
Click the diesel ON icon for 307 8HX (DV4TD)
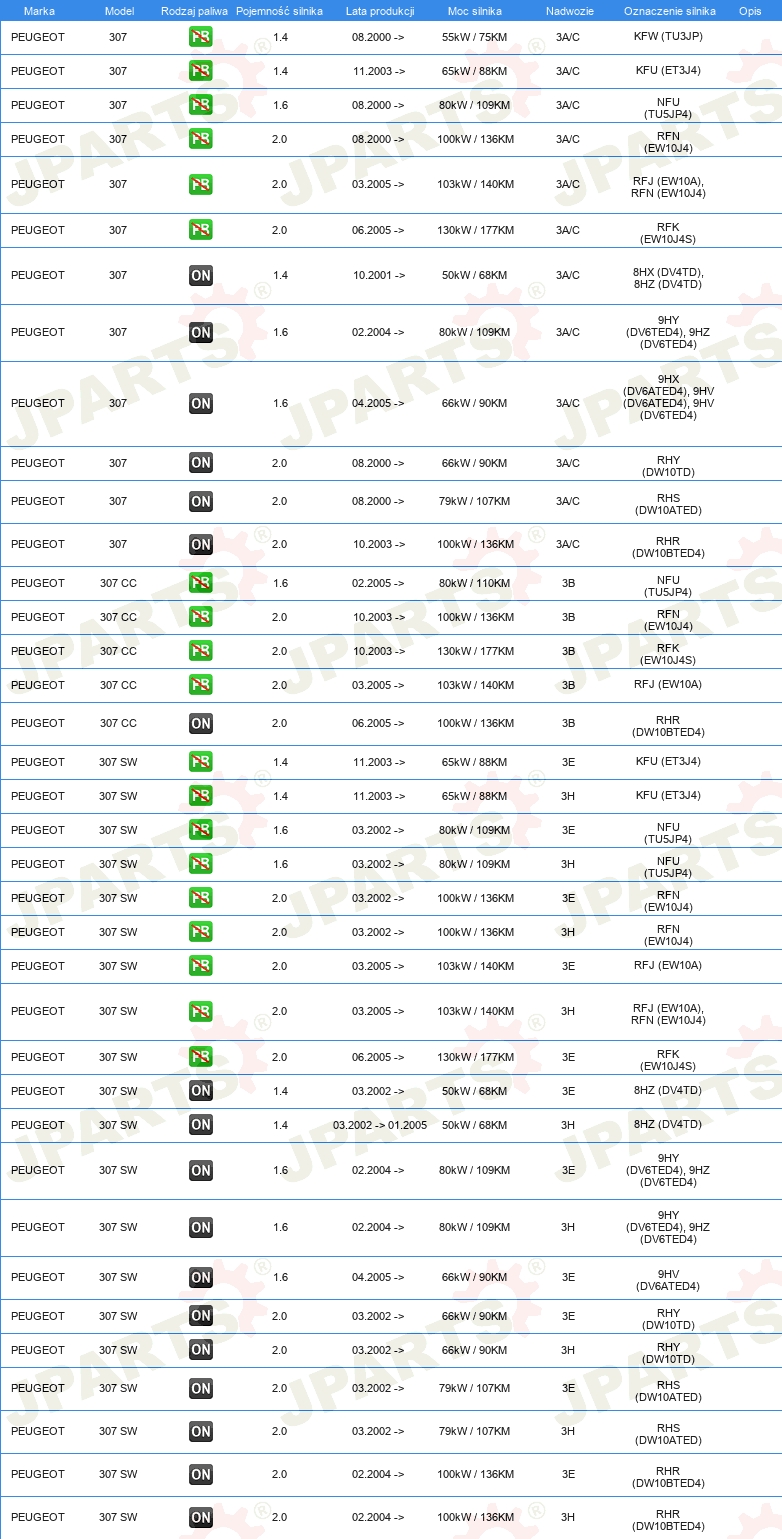coord(201,275)
